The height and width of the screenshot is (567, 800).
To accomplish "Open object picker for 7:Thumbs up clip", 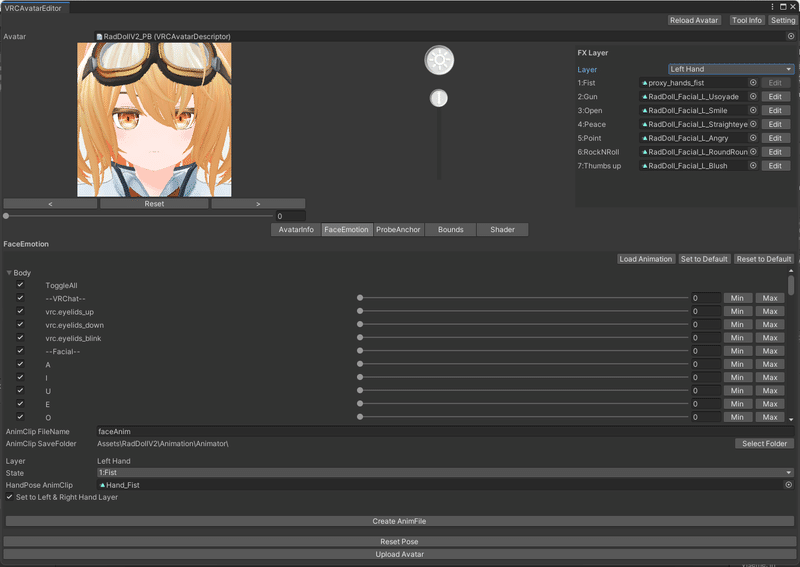I will [753, 165].
